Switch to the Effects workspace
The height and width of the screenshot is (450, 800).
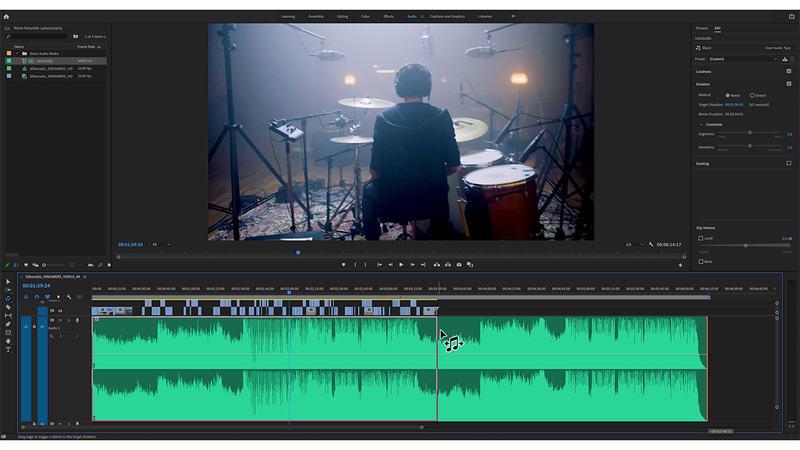coord(388,16)
